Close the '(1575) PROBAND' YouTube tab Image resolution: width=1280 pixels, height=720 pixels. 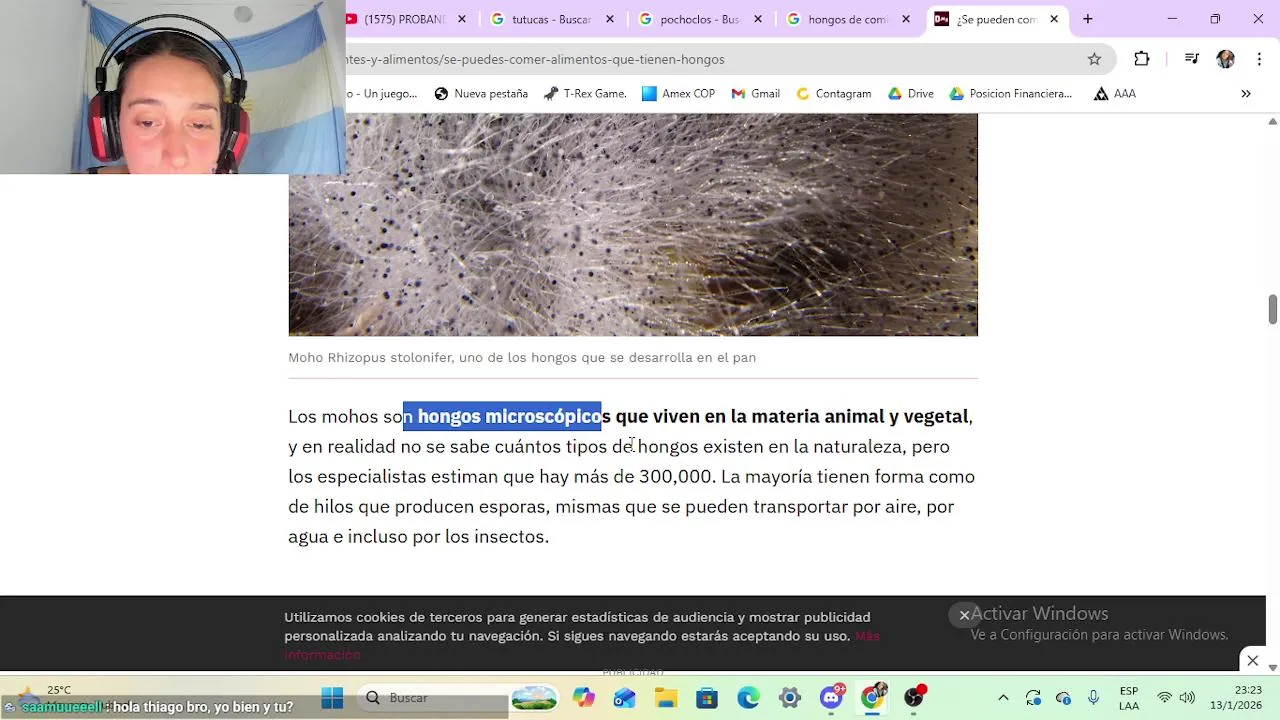463,19
